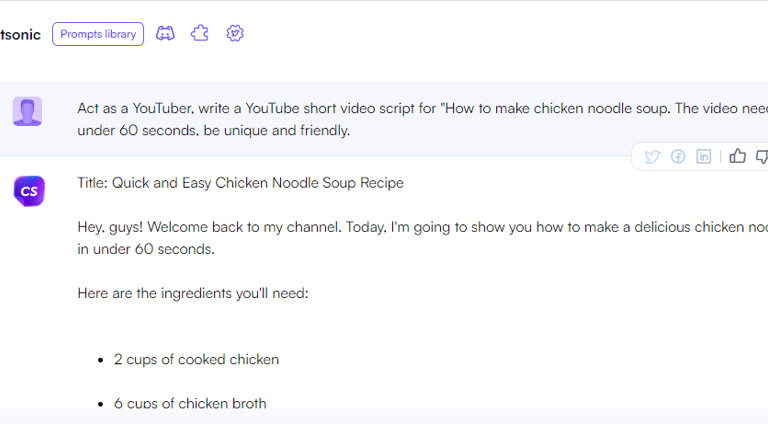The image size is (768, 424).
Task: Like the response with thumbs up
Action: [x=738, y=156]
